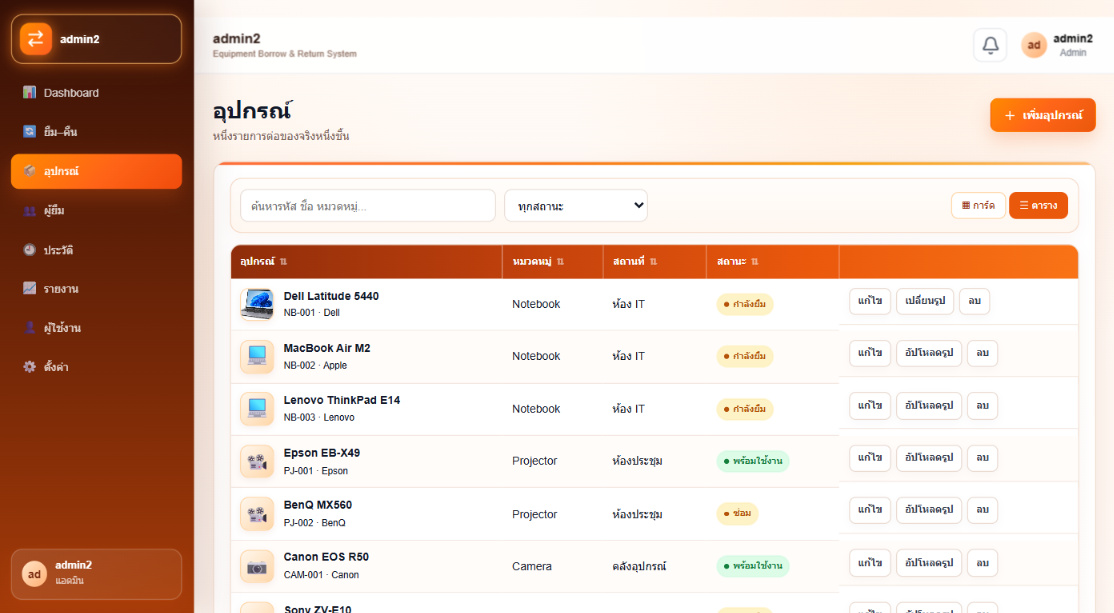Click แก้ไข for Canon EOS R50

(x=870, y=563)
